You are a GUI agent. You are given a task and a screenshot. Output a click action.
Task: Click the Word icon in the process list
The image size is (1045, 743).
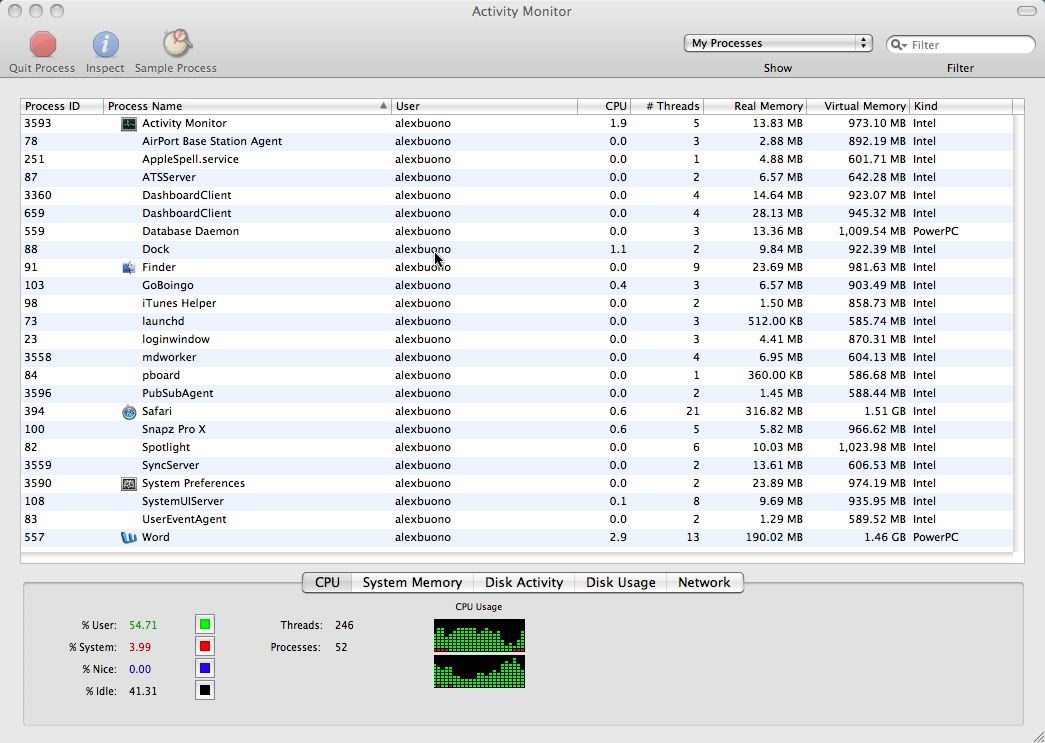129,538
